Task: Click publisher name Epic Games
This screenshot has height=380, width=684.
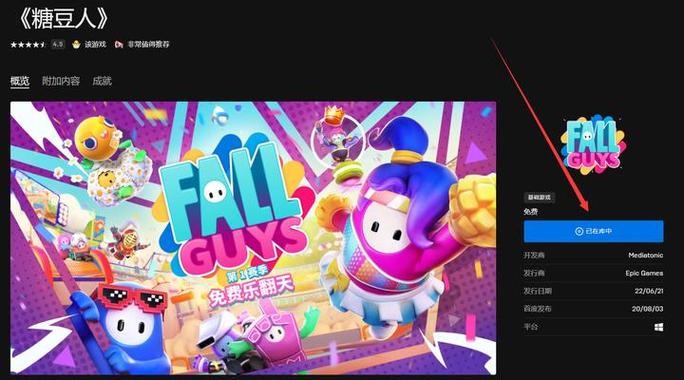Action: [x=644, y=273]
